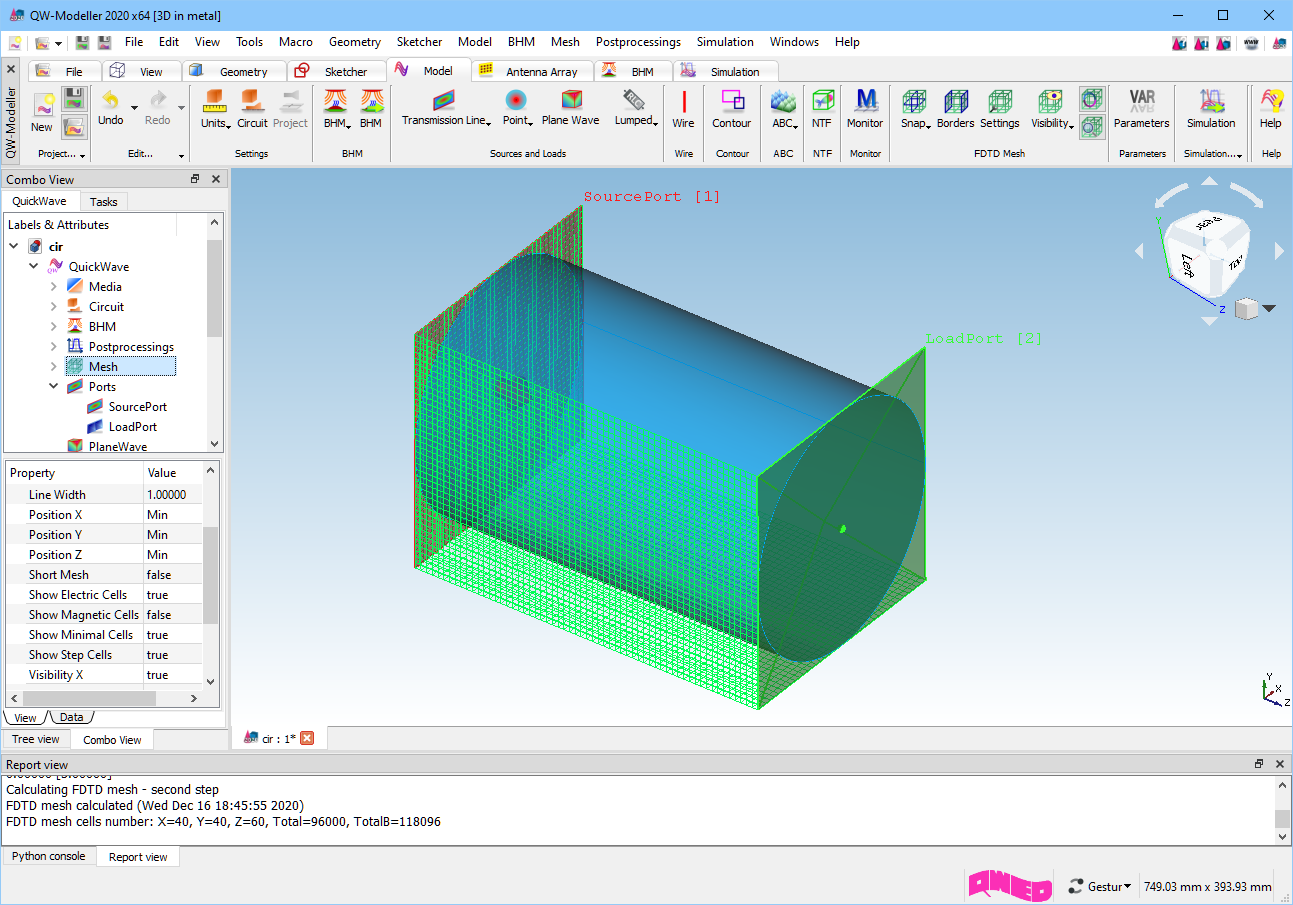Expand the Circuit tree node
This screenshot has width=1293, height=905.
click(54, 307)
